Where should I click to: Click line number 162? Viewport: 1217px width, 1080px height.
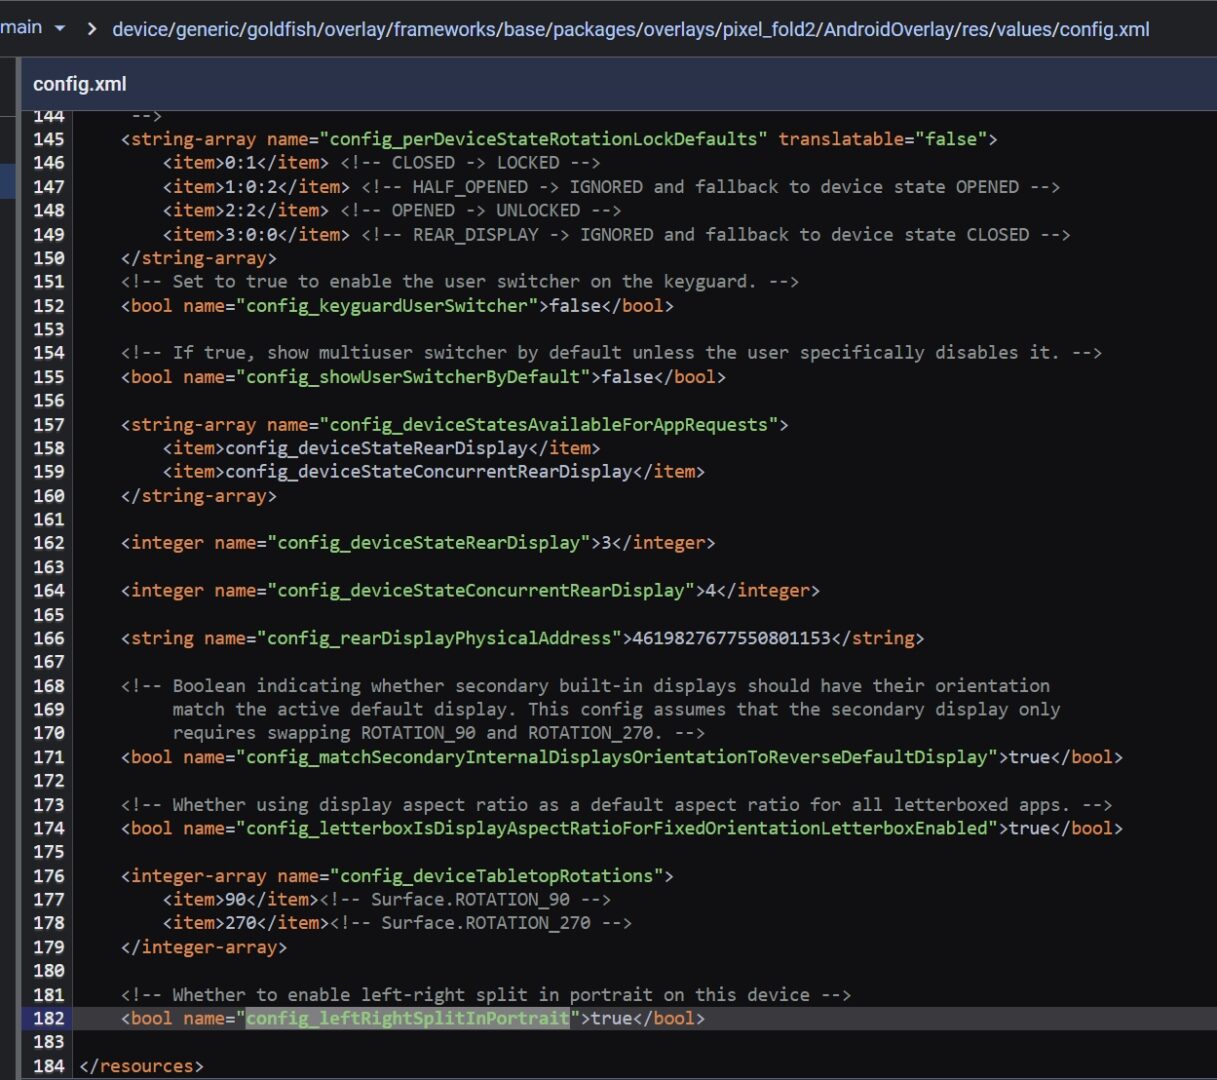48,543
